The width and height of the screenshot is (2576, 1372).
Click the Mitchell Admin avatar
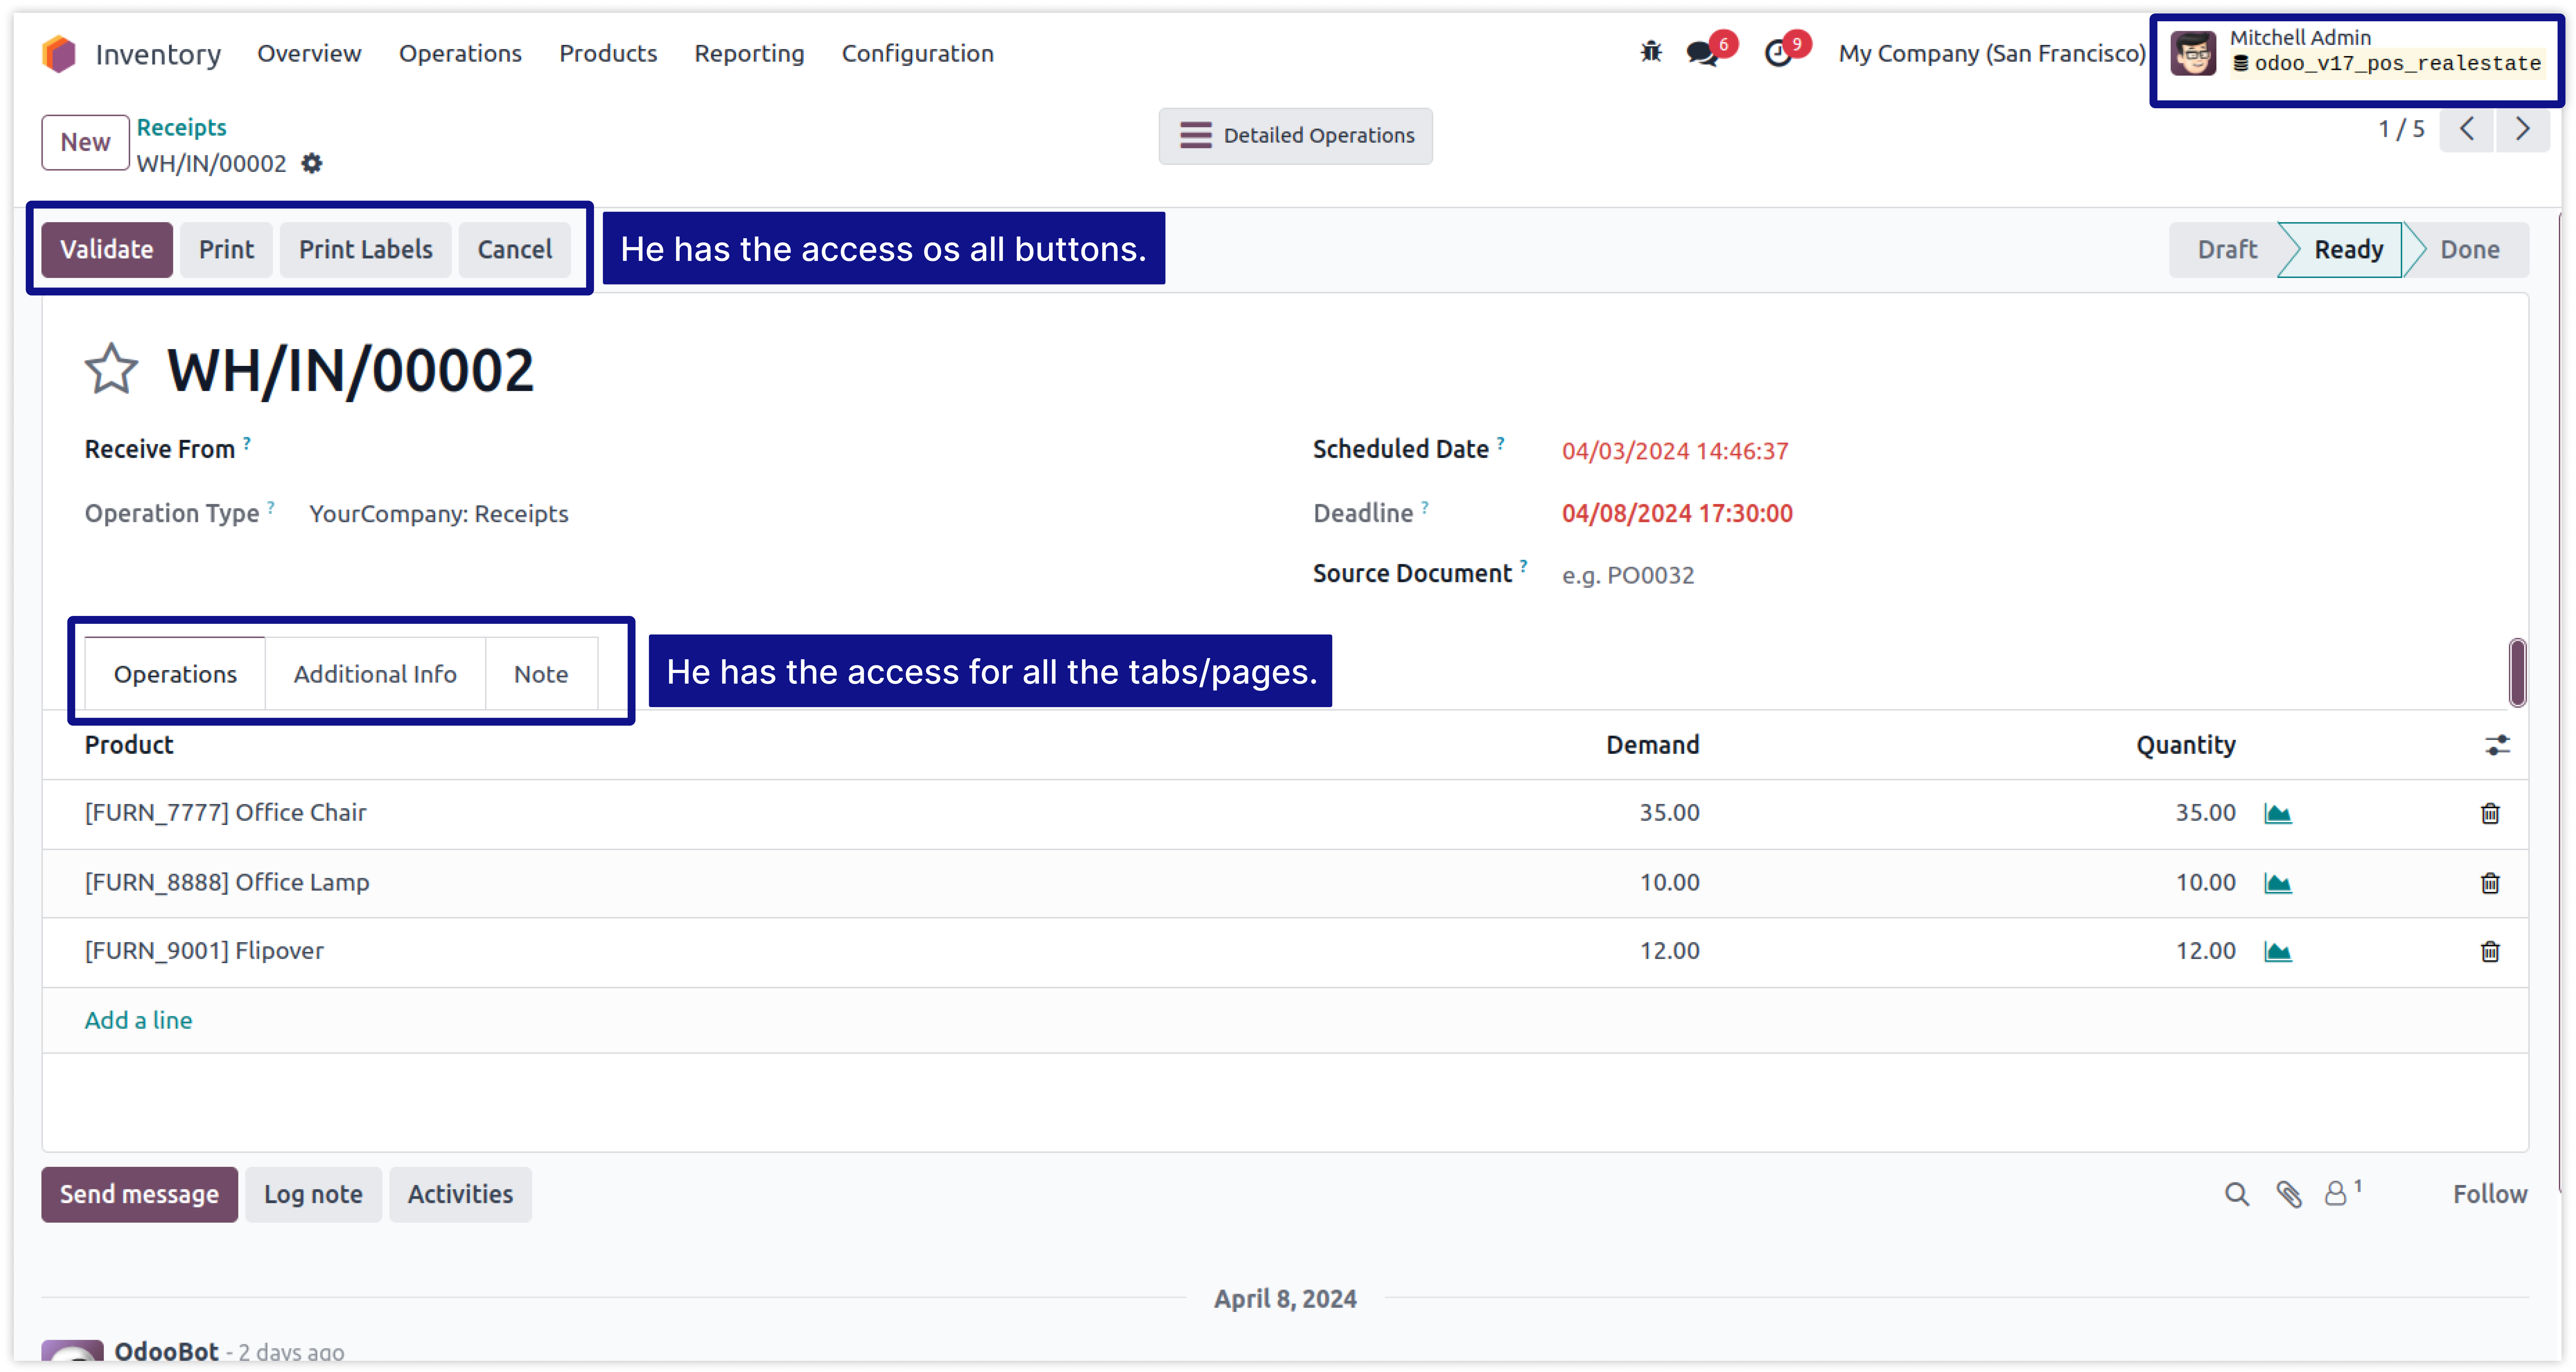point(2193,53)
